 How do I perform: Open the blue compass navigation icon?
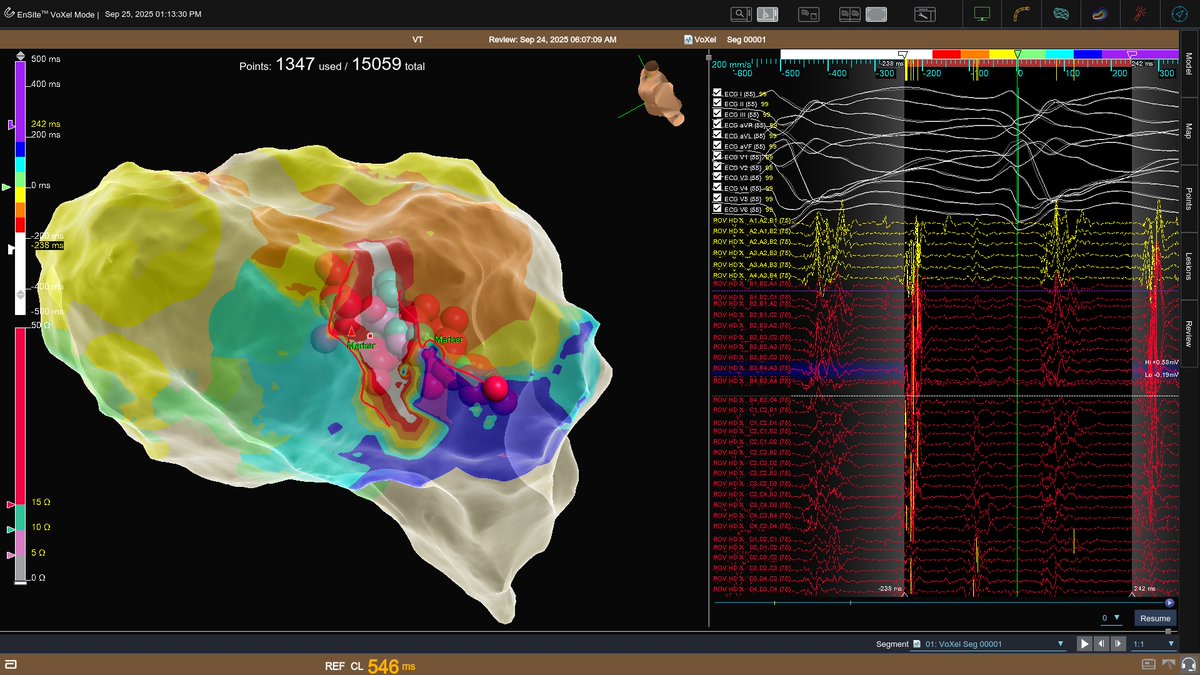tap(1179, 14)
